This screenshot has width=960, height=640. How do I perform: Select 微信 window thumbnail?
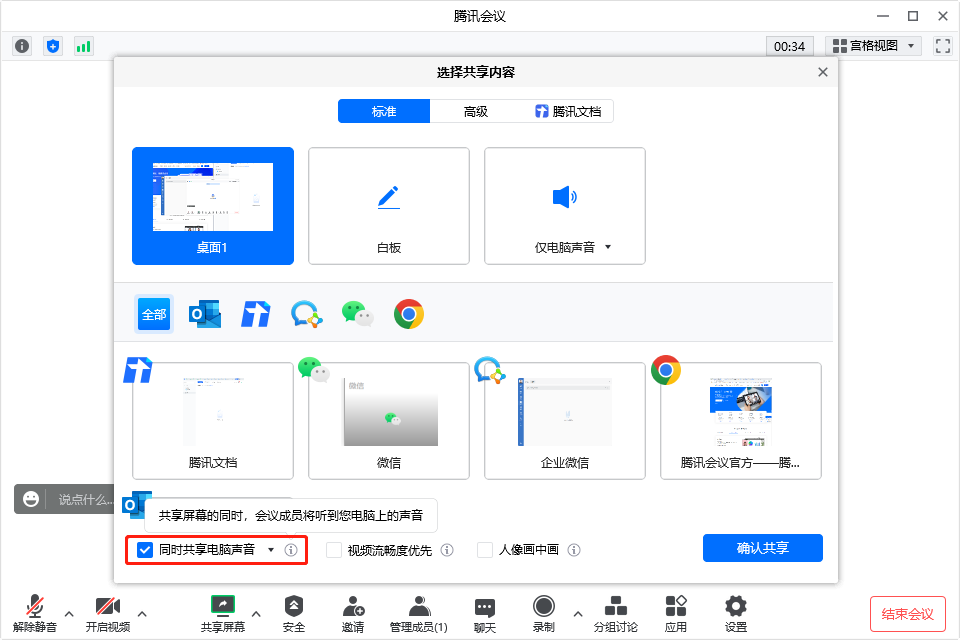pyautogui.click(x=389, y=421)
